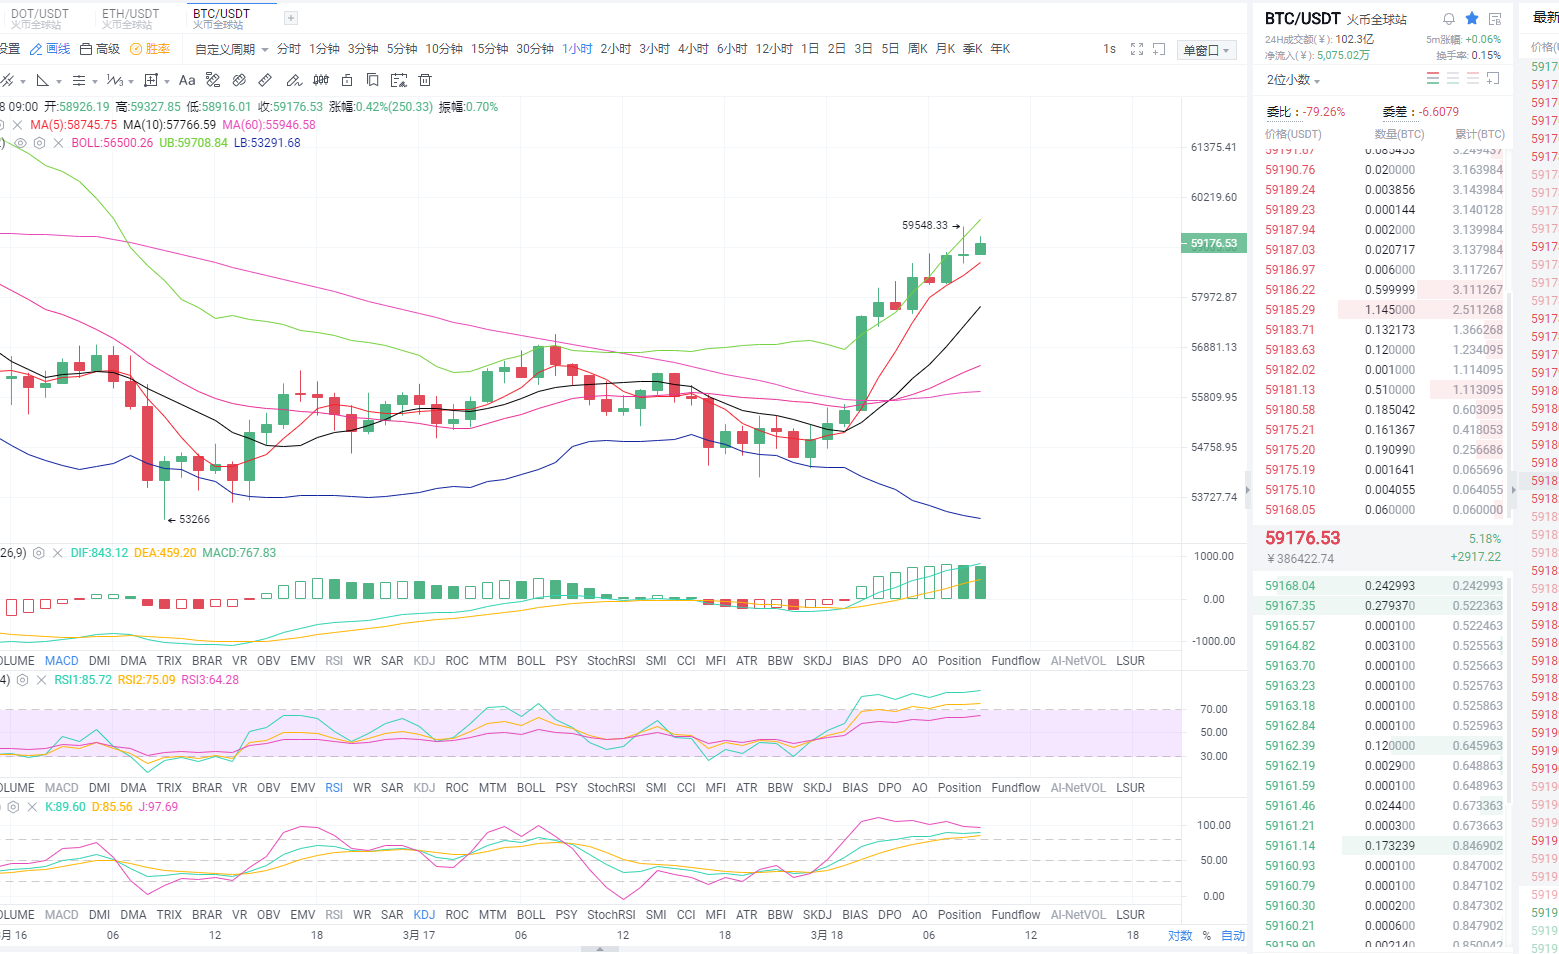Select DMI in the MACD panel indicator row
This screenshot has height=954, width=1559.
(x=100, y=661)
